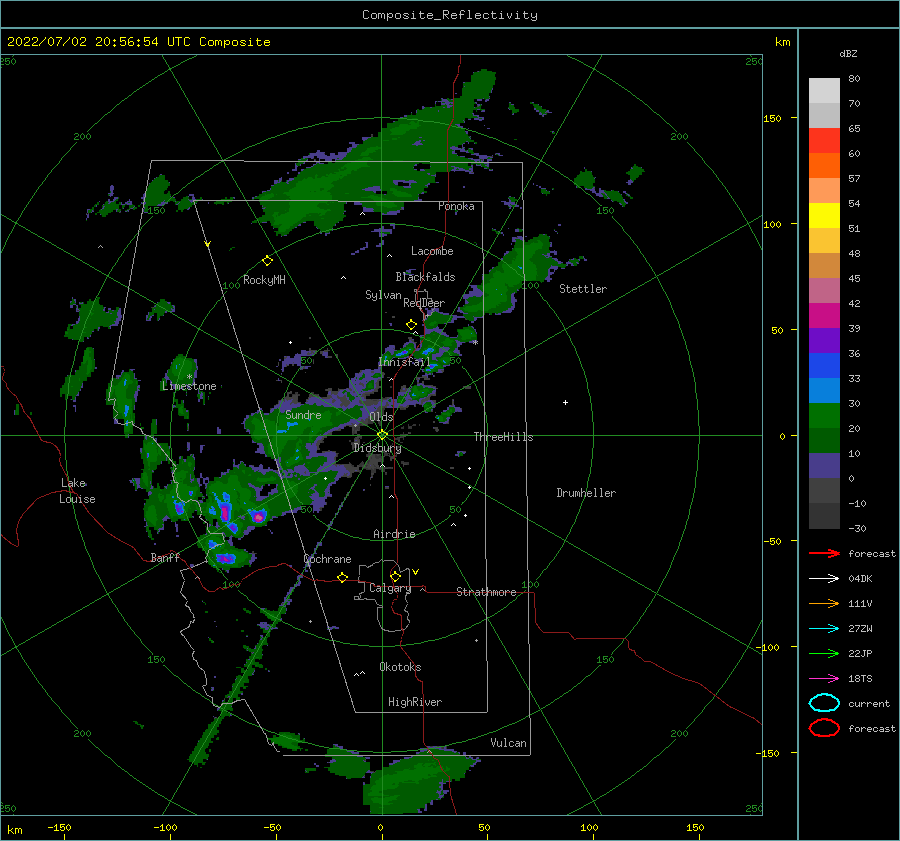The image size is (900, 841).
Task: Click the Calgary city label
Action: coord(390,588)
